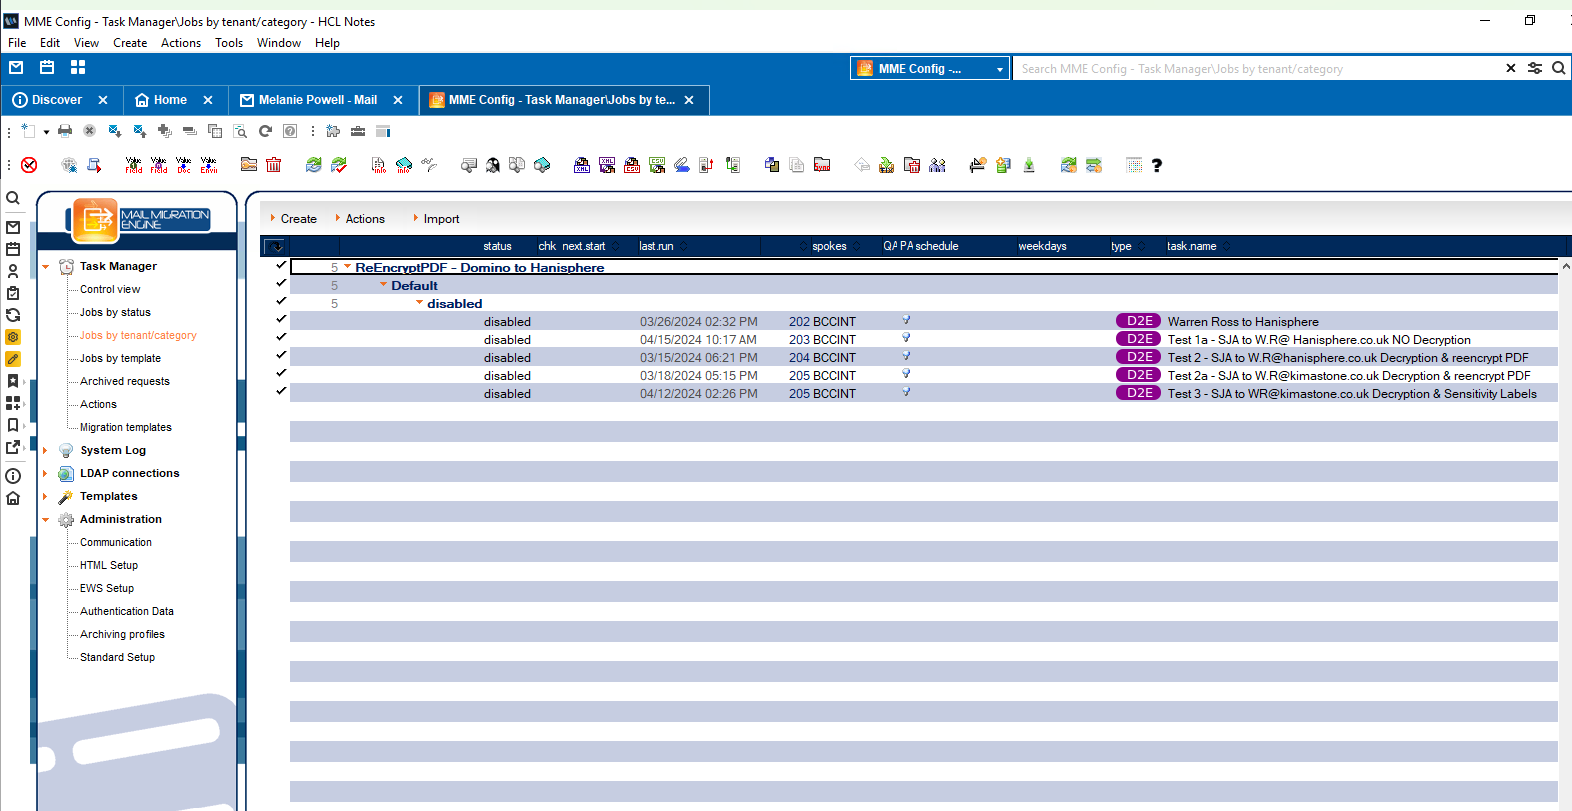Click the Value Doc toolbar icon
The image size is (1572, 811).
click(183, 165)
